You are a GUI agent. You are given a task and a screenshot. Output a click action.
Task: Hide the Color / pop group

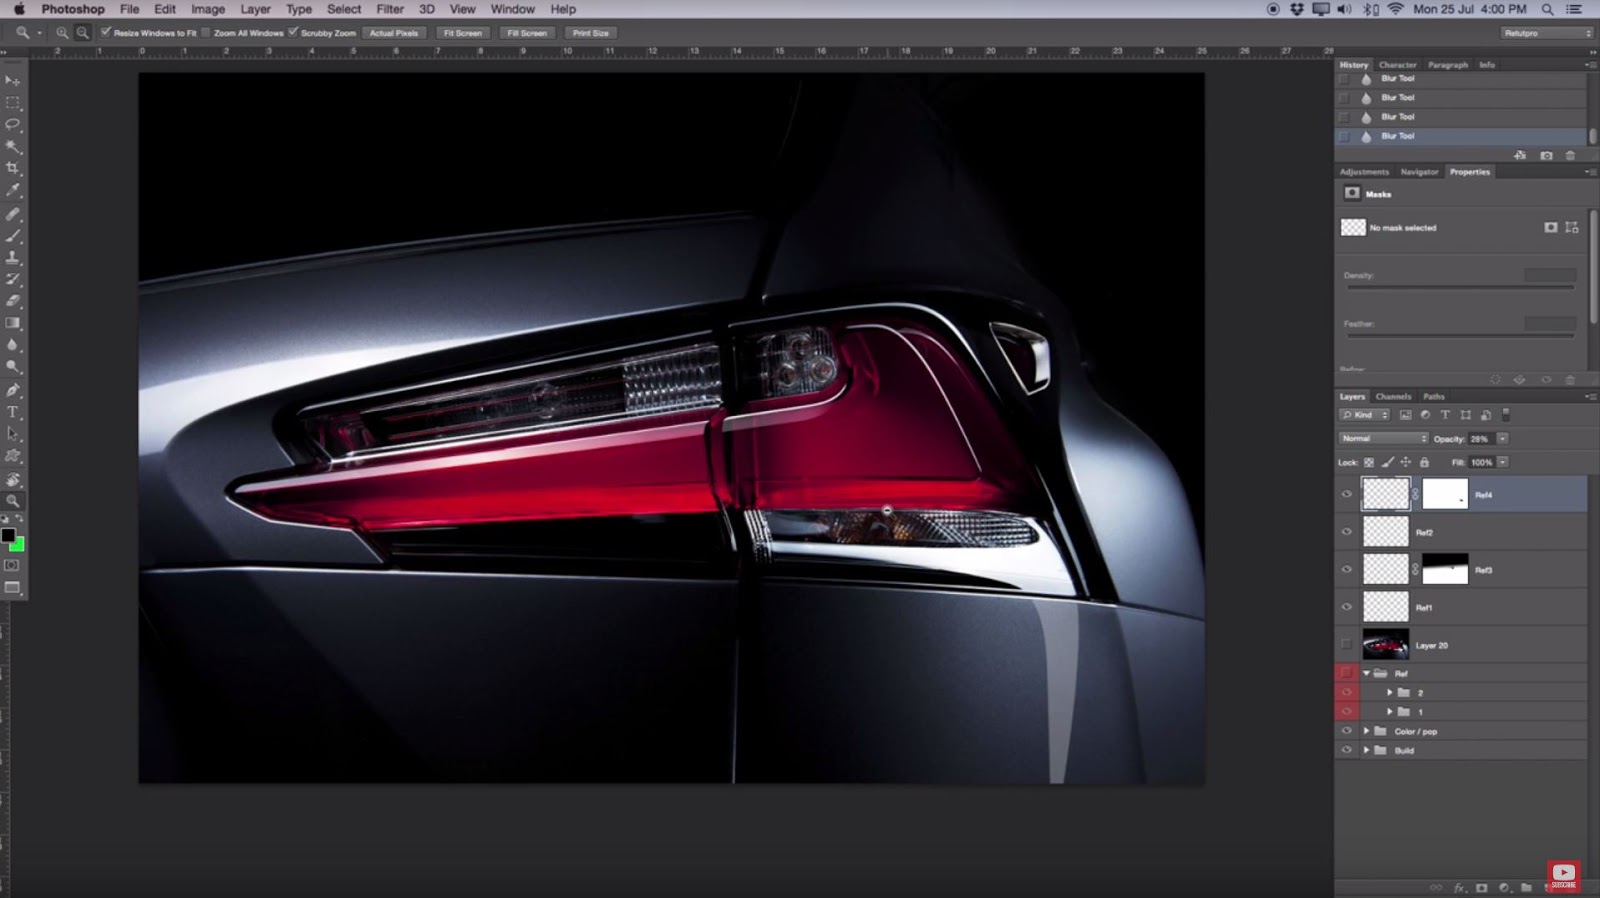(x=1346, y=731)
